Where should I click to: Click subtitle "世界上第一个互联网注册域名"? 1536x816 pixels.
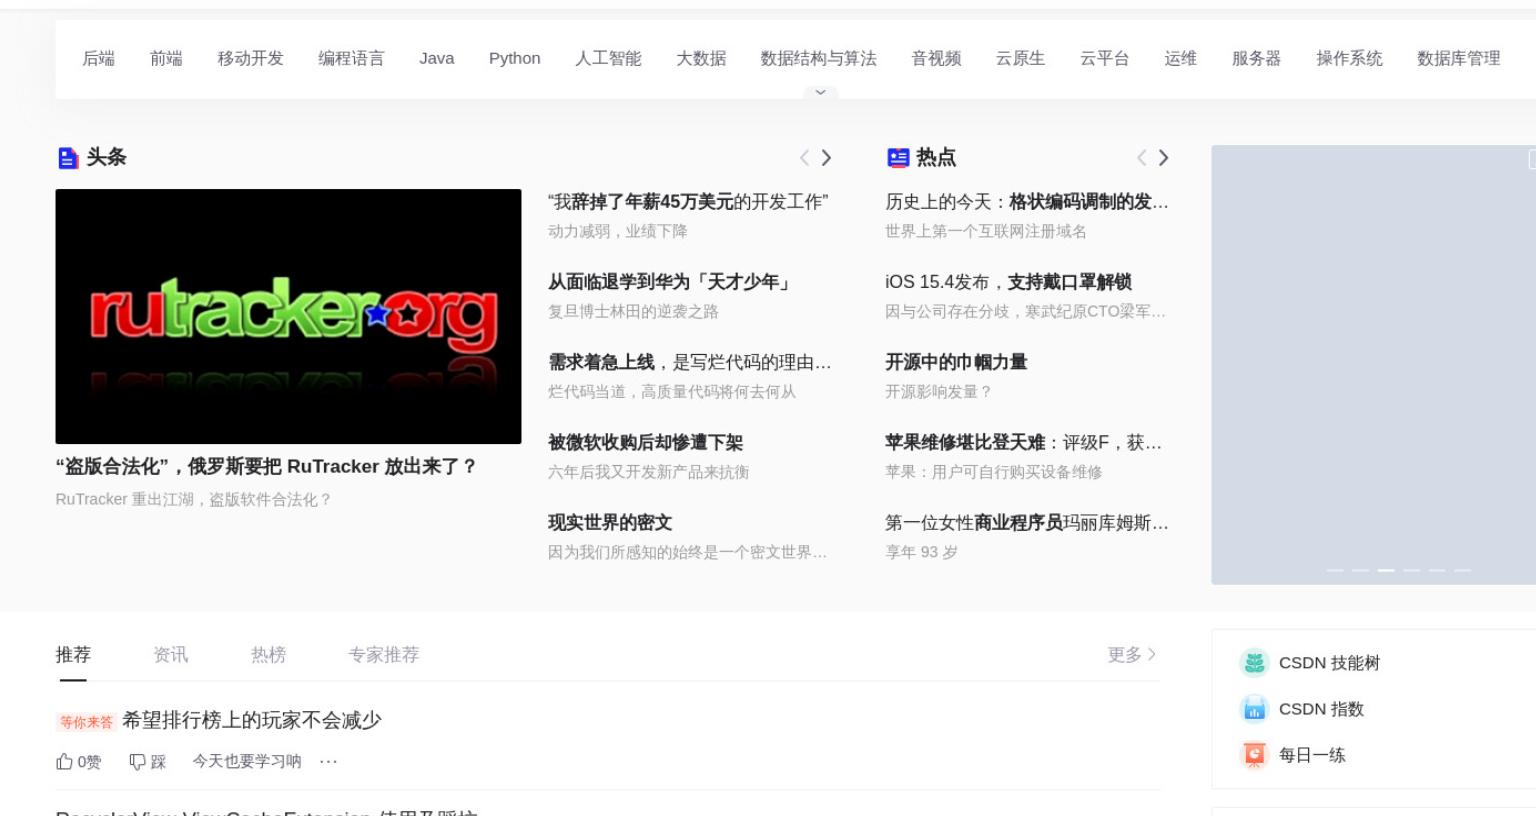tap(986, 232)
